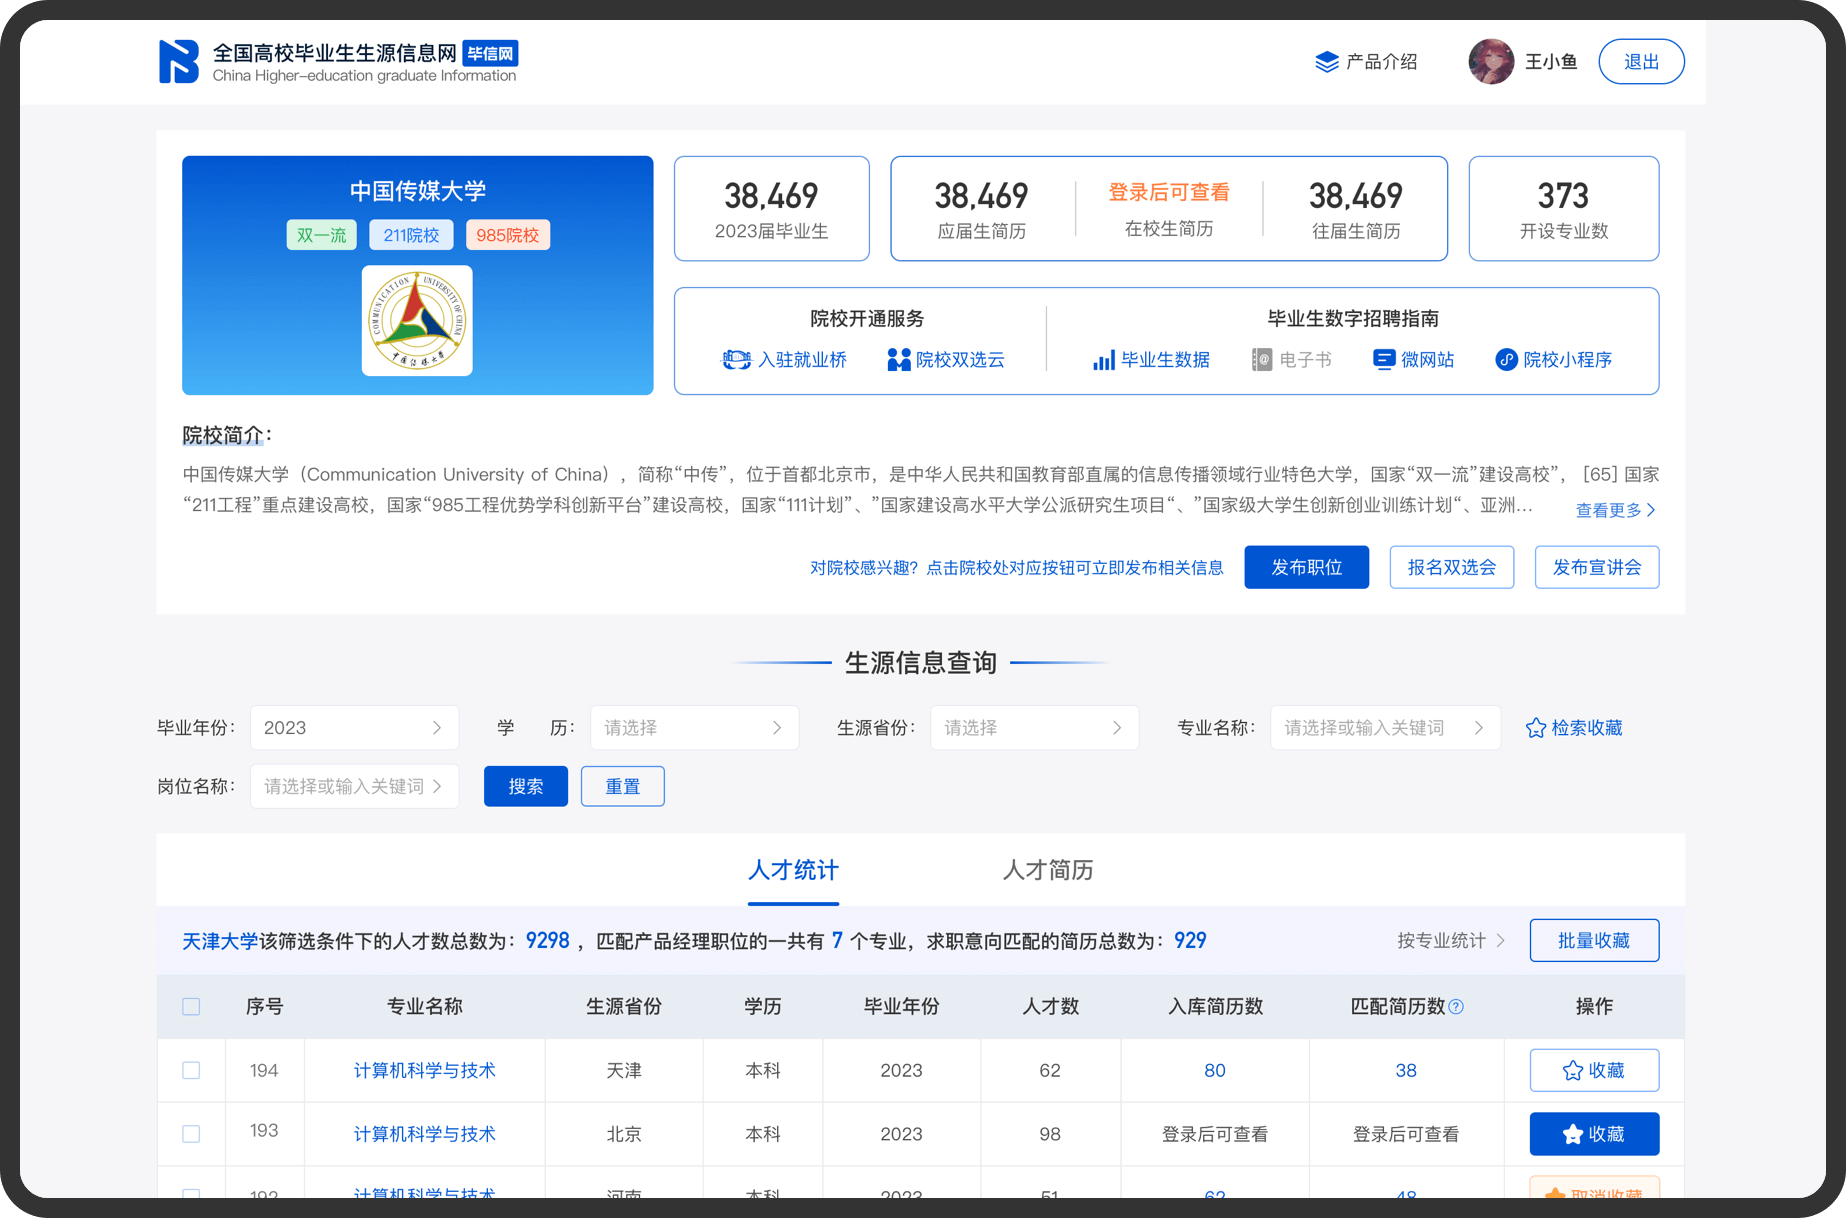Click the 2023届毕业生 stat card

(x=771, y=209)
